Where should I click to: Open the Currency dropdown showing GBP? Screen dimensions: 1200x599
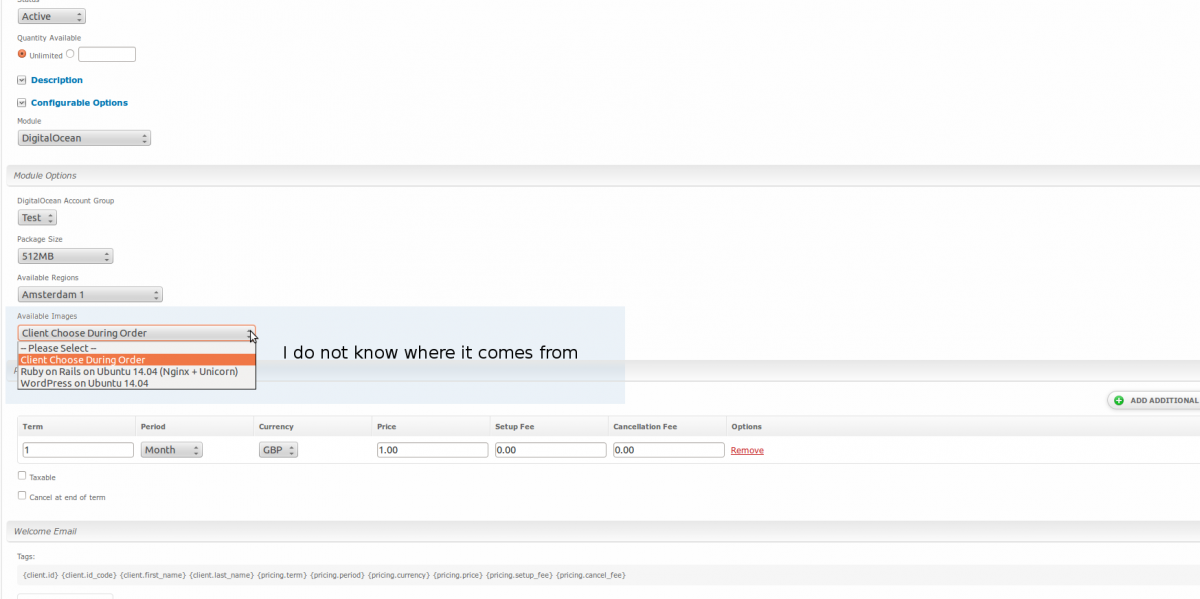(279, 450)
